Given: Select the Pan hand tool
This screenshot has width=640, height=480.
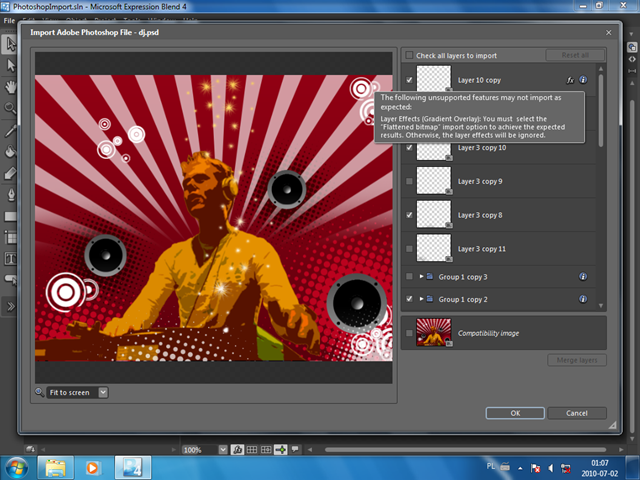Looking at the screenshot, I should (x=10, y=87).
